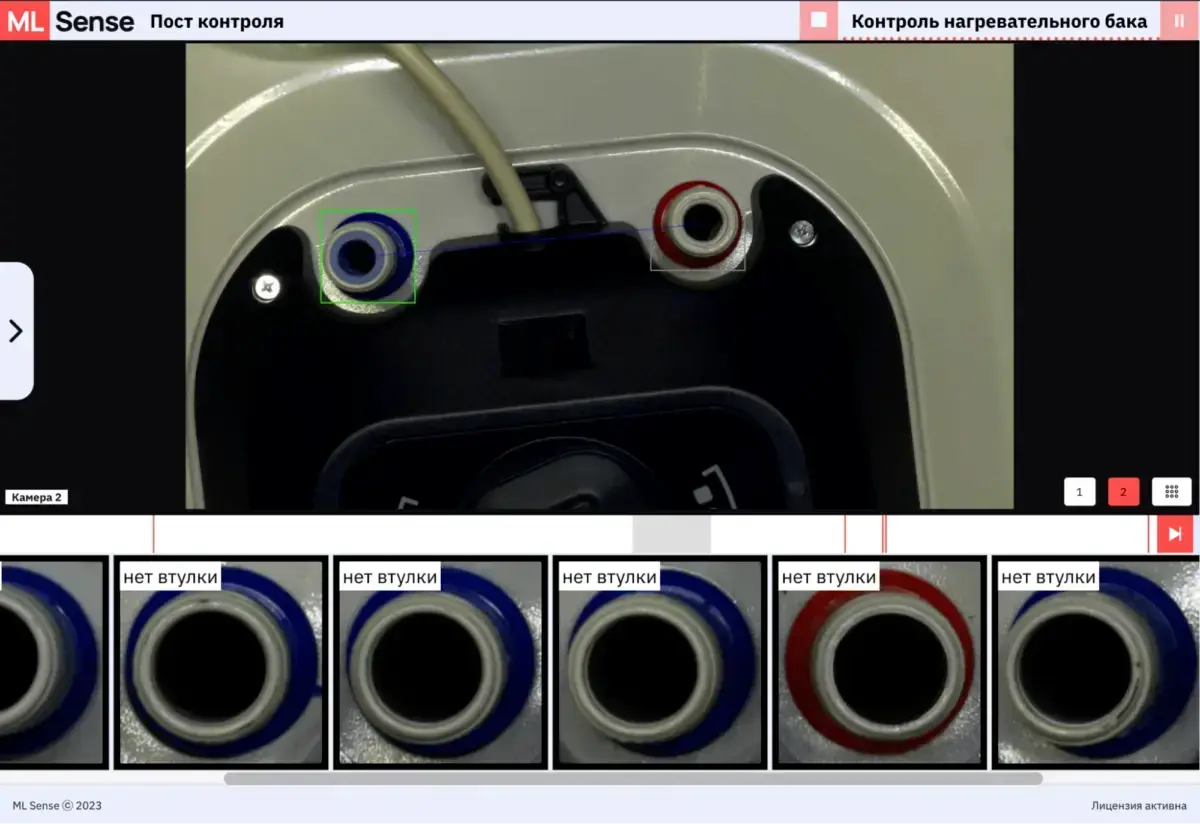The width and height of the screenshot is (1200, 824).
Task: Jump to latest frame with skip-end icon
Action: tap(1175, 534)
